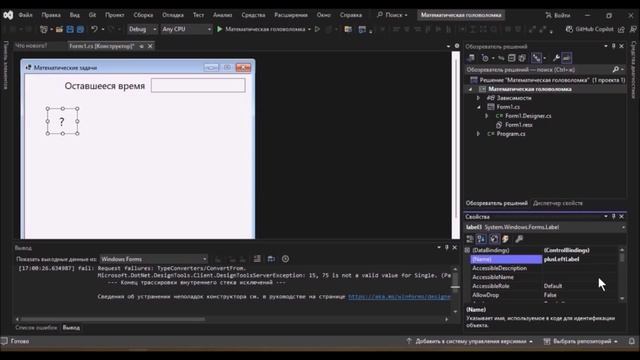Show events lightning icon in Properties
This screenshot has width=640, height=360.
[x=506, y=239]
